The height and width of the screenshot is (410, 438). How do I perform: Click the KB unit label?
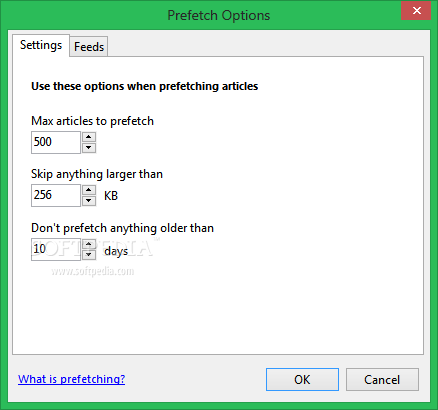click(111, 196)
